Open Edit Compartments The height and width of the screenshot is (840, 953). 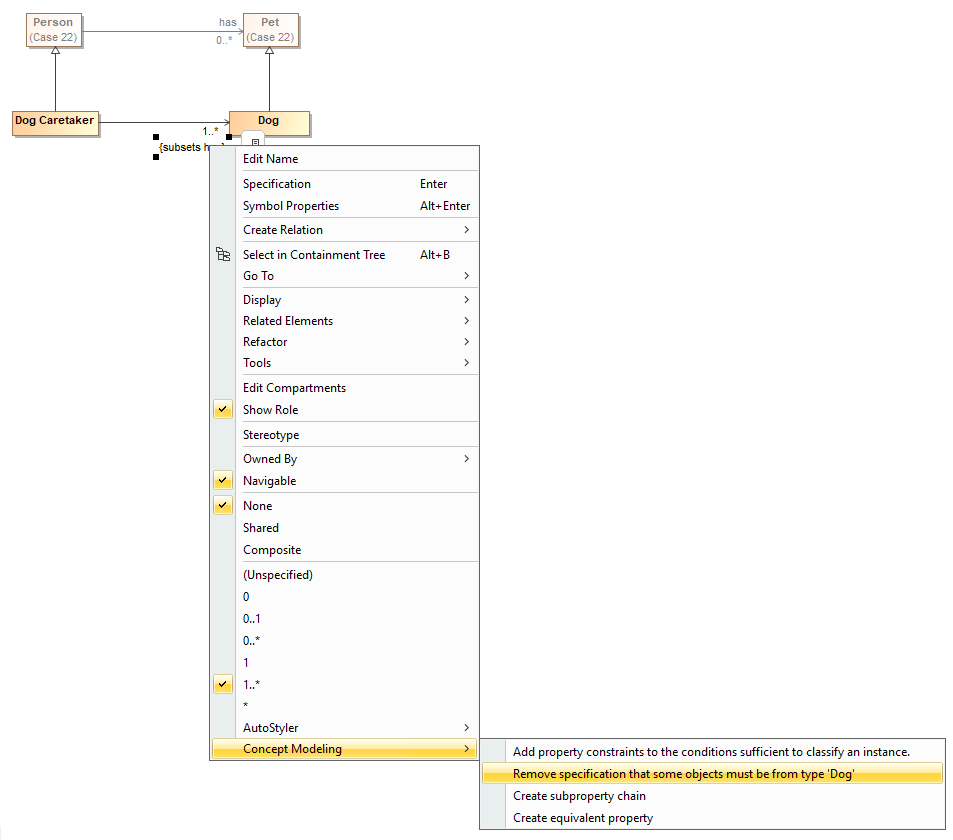pyautogui.click(x=294, y=388)
